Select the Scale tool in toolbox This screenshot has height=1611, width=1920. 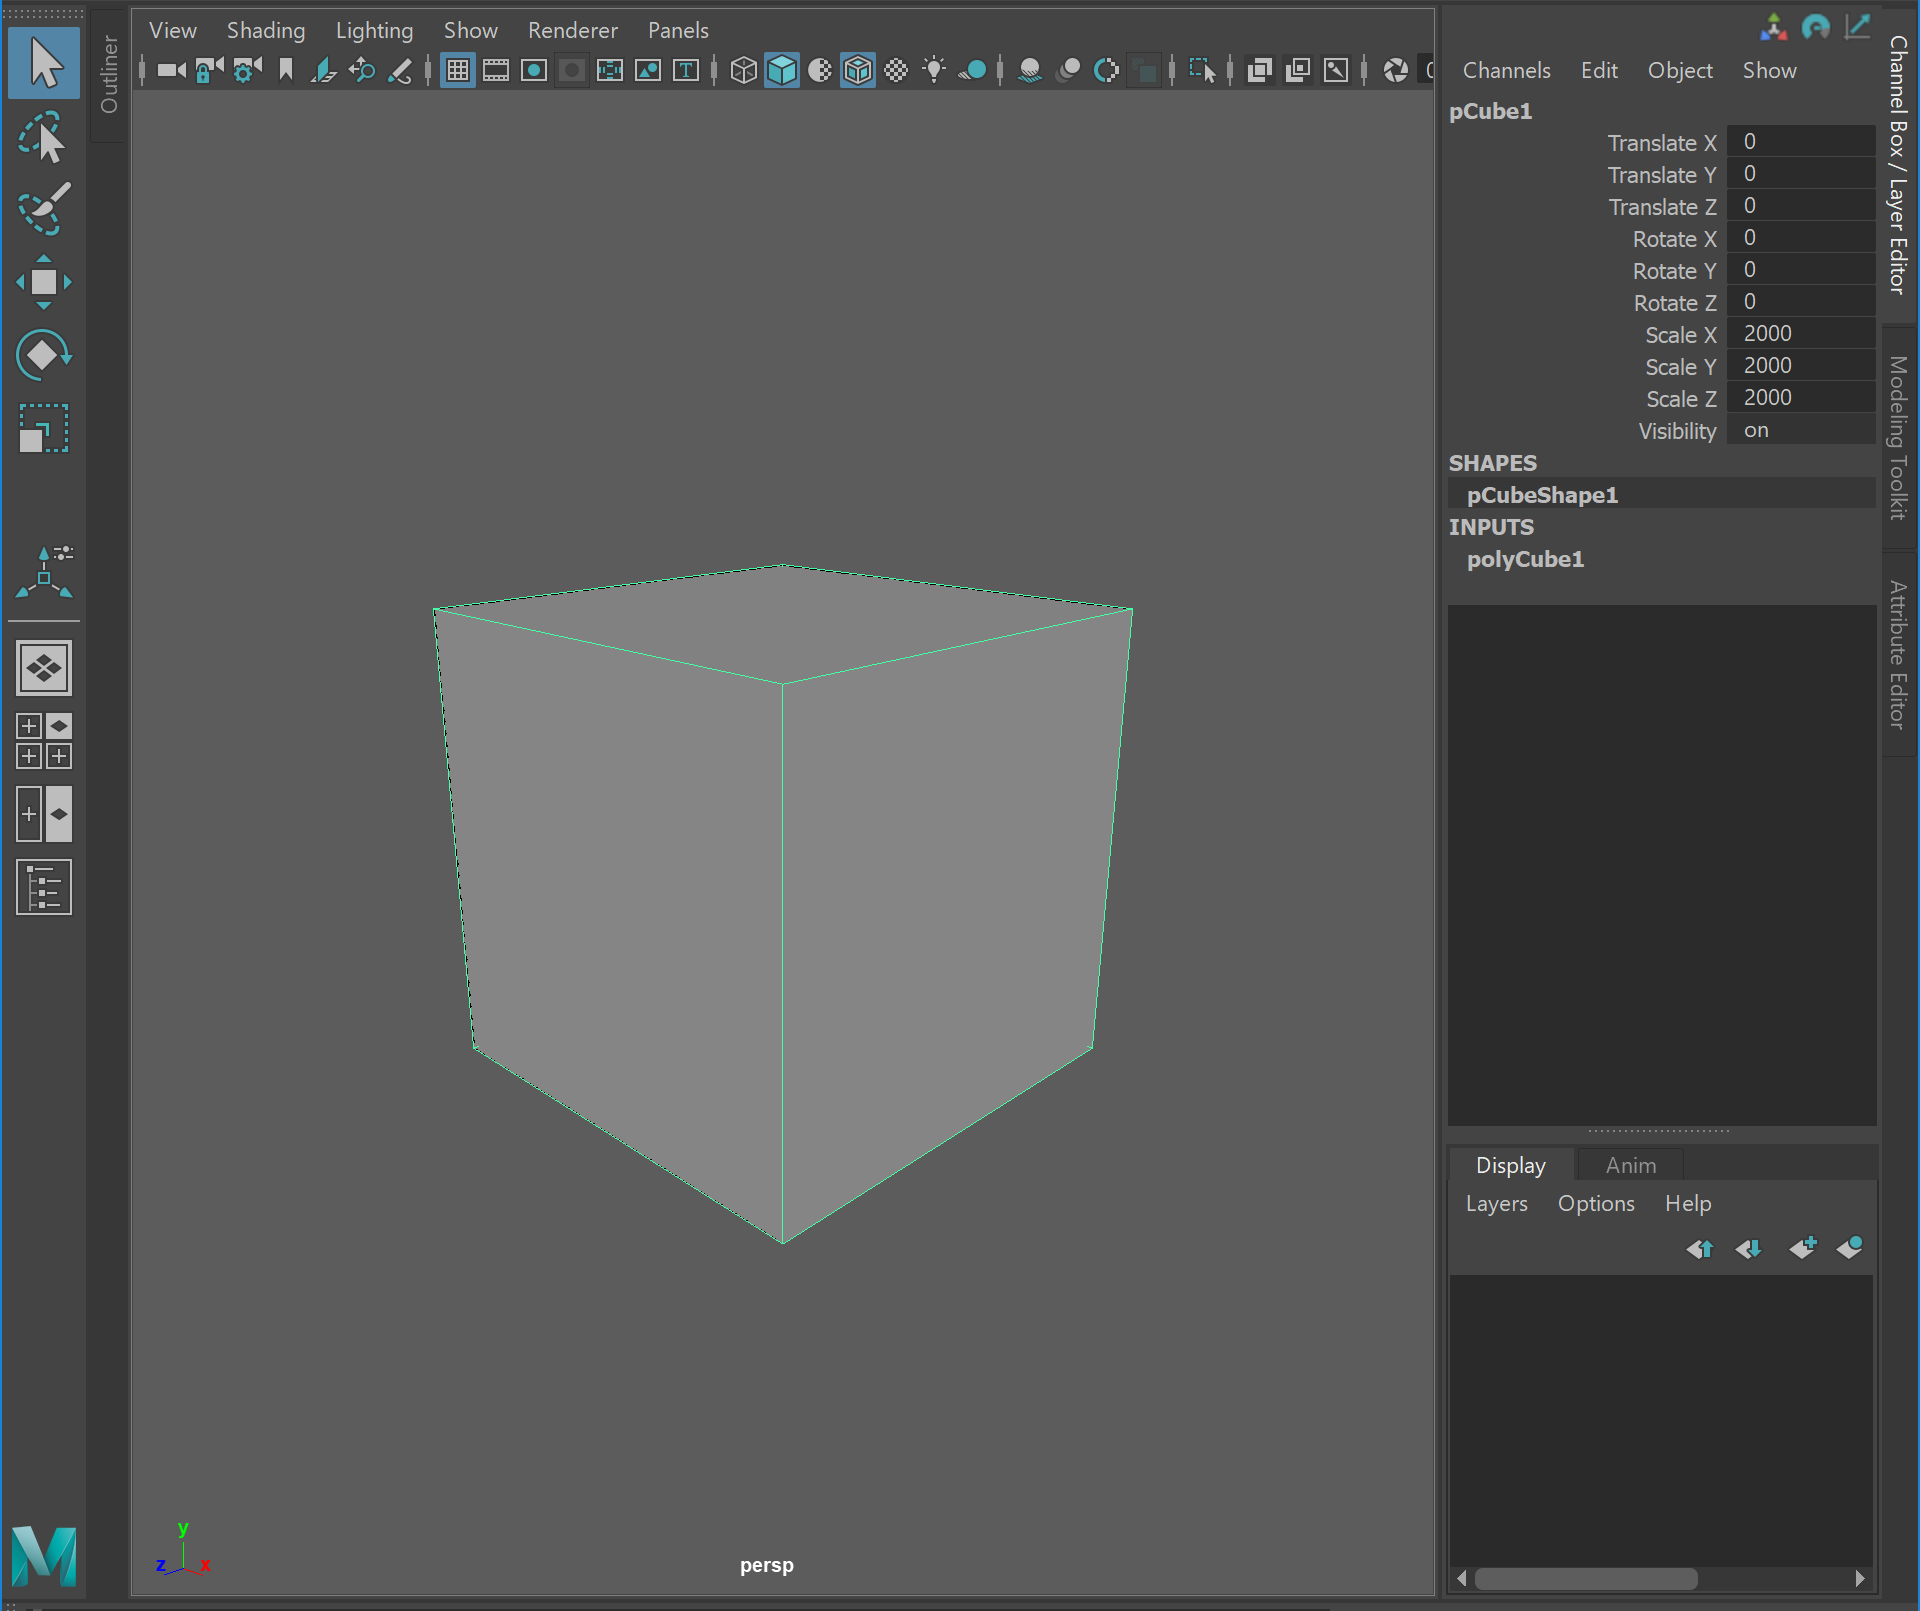[x=43, y=428]
